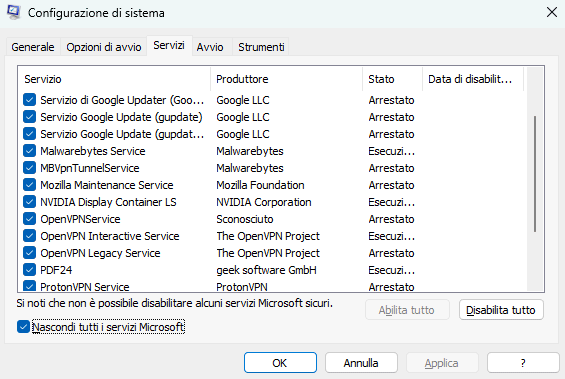Select NVIDIA Display Container LS name
565x379 pixels.
point(108,202)
